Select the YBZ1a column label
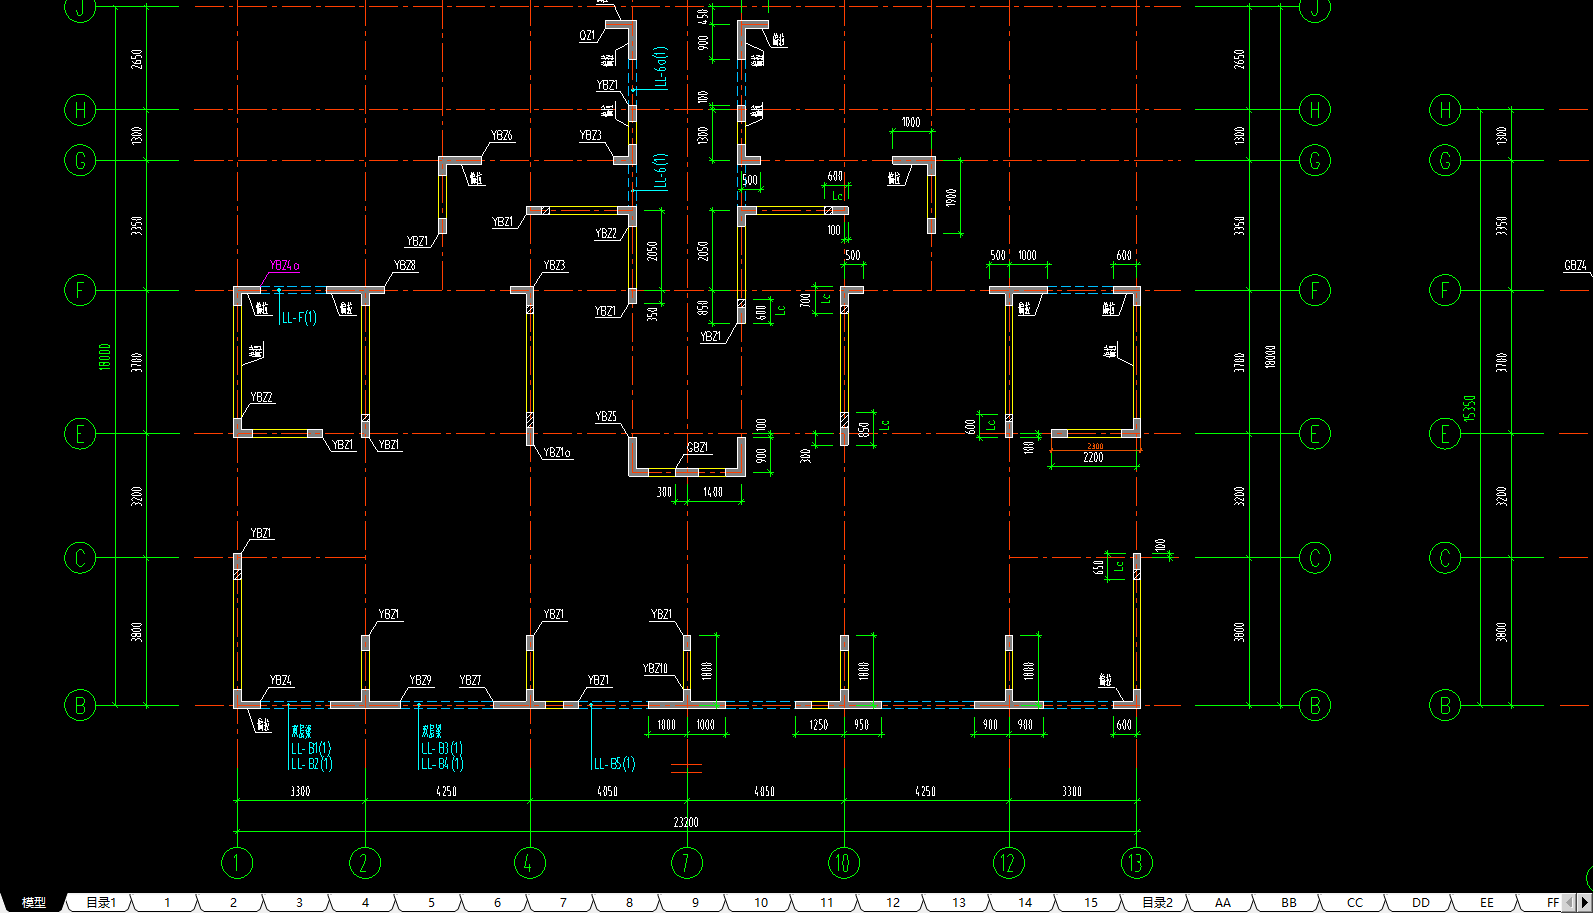Viewport: 1593px width, 913px height. pyautogui.click(x=557, y=453)
